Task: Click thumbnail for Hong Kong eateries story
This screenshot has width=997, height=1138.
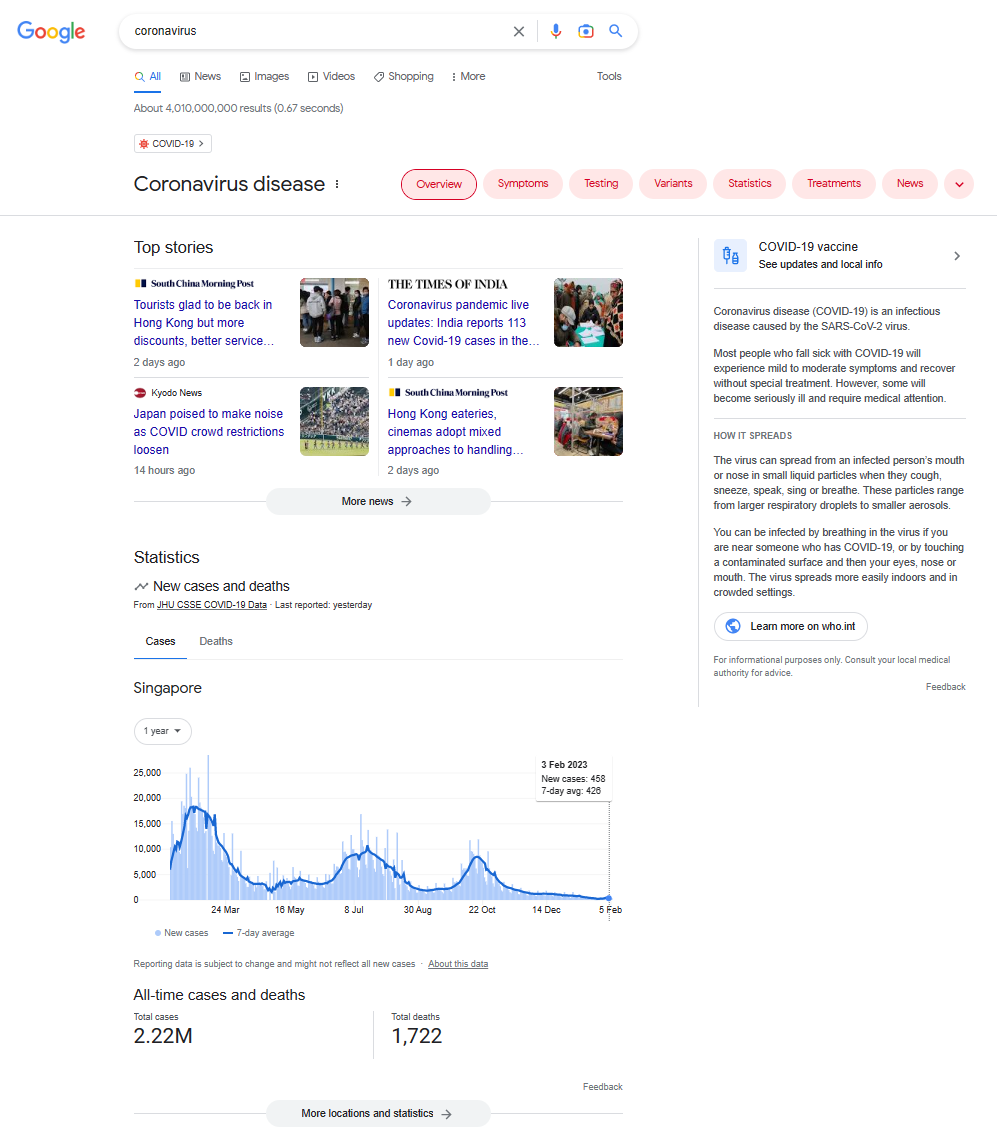Action: [588, 422]
